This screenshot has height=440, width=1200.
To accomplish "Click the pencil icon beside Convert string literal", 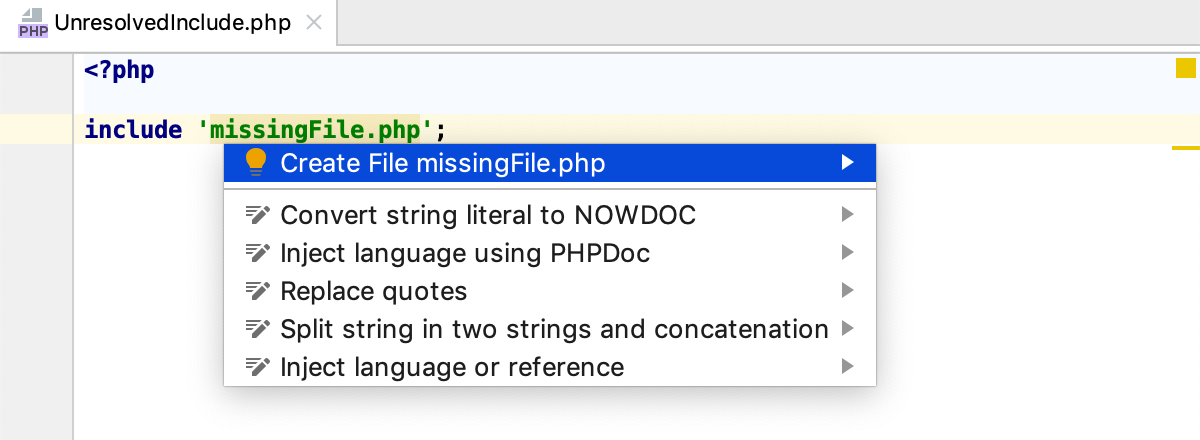I will [258, 215].
